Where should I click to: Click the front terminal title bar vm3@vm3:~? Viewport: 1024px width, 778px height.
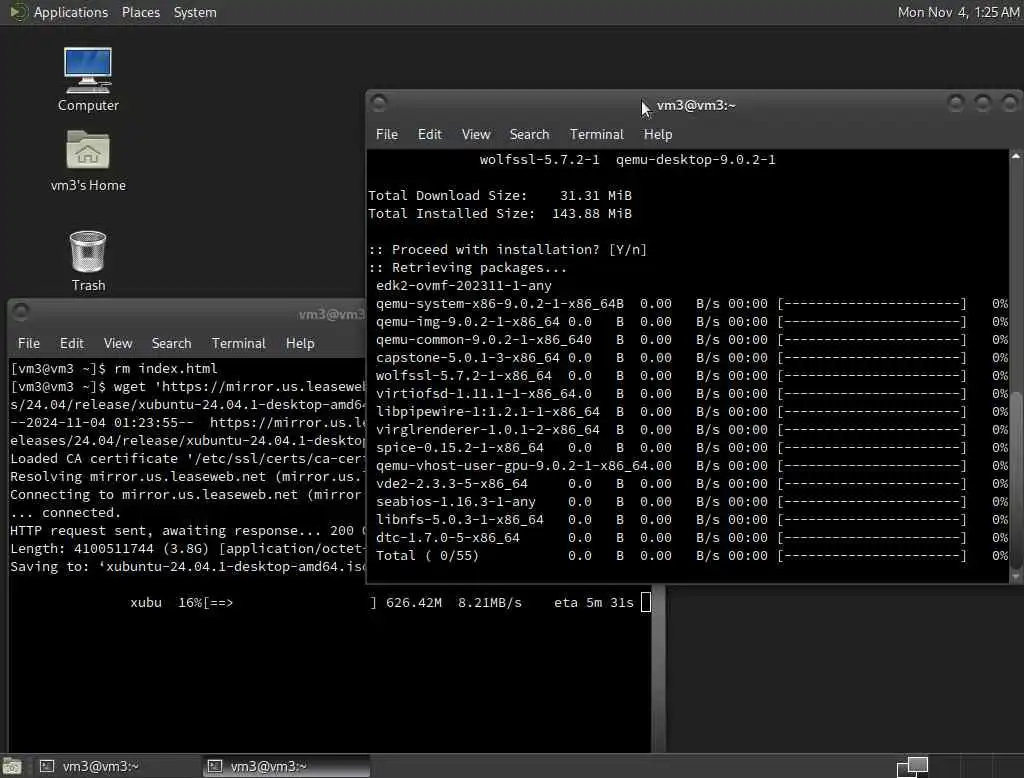pyautogui.click(x=696, y=105)
